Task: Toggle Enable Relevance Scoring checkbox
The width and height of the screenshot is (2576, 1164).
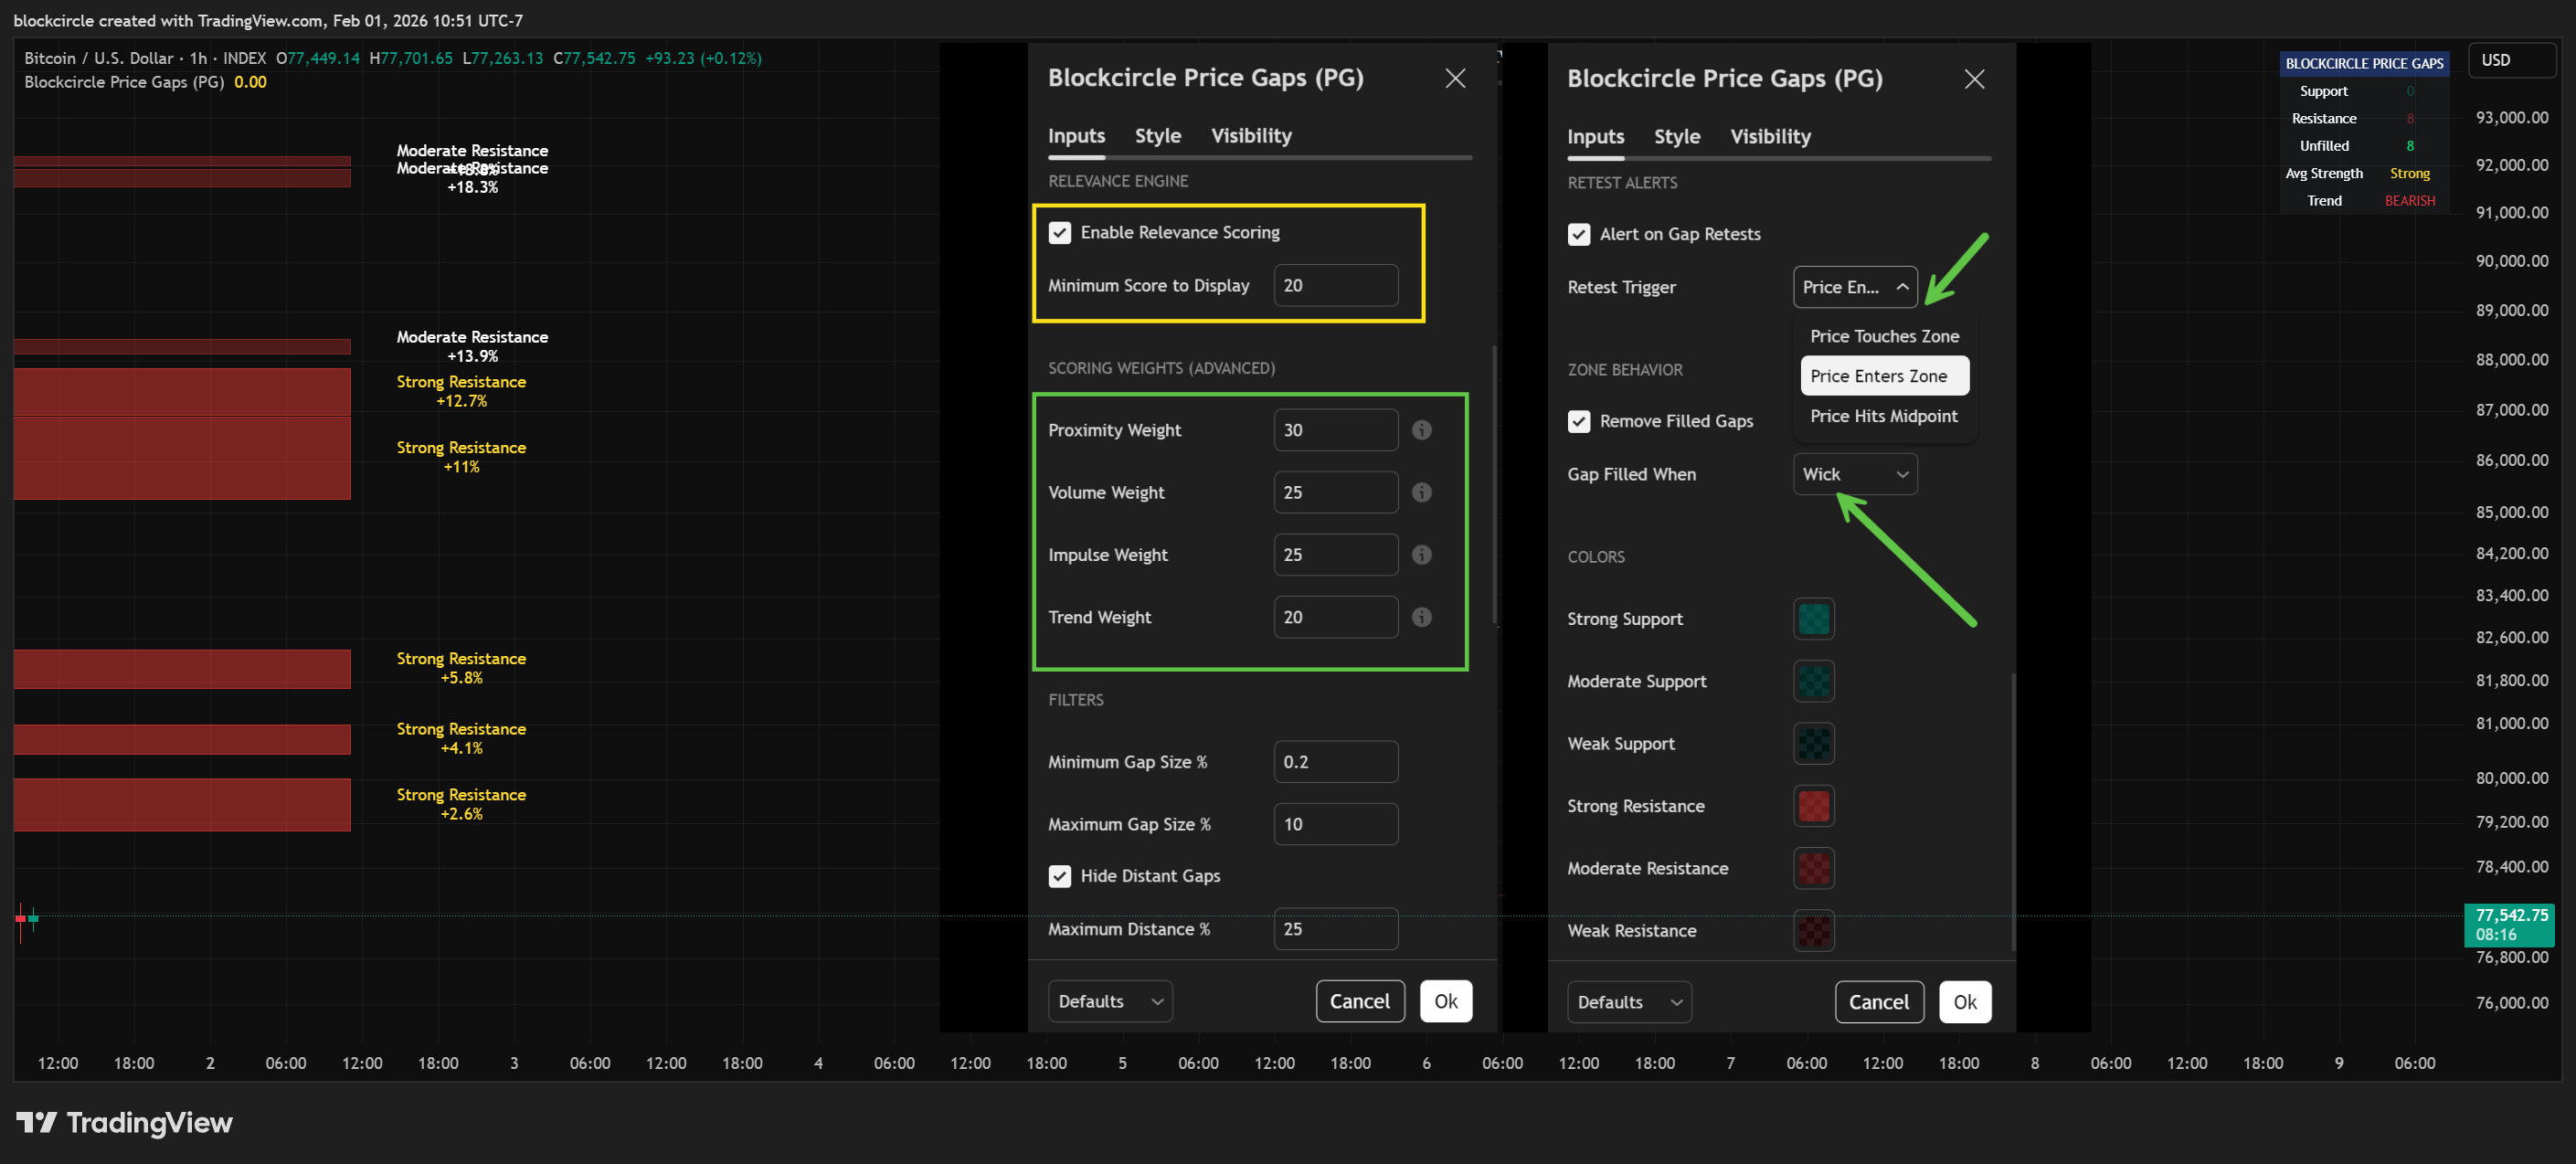Action: pyautogui.click(x=1060, y=233)
